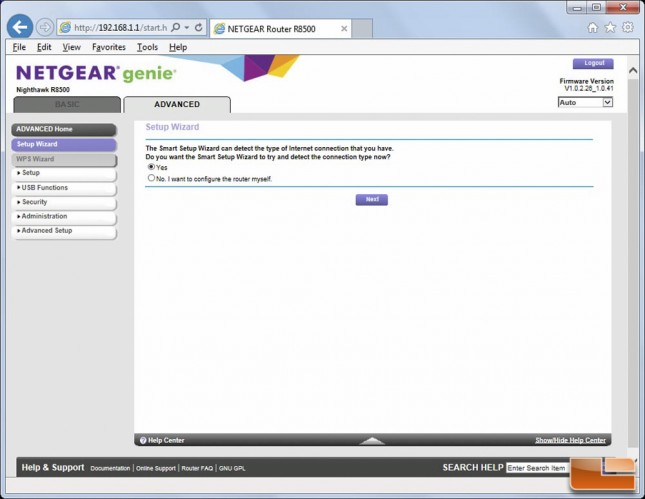Open the Router FAQ link
The image size is (645, 499).
pos(197,469)
